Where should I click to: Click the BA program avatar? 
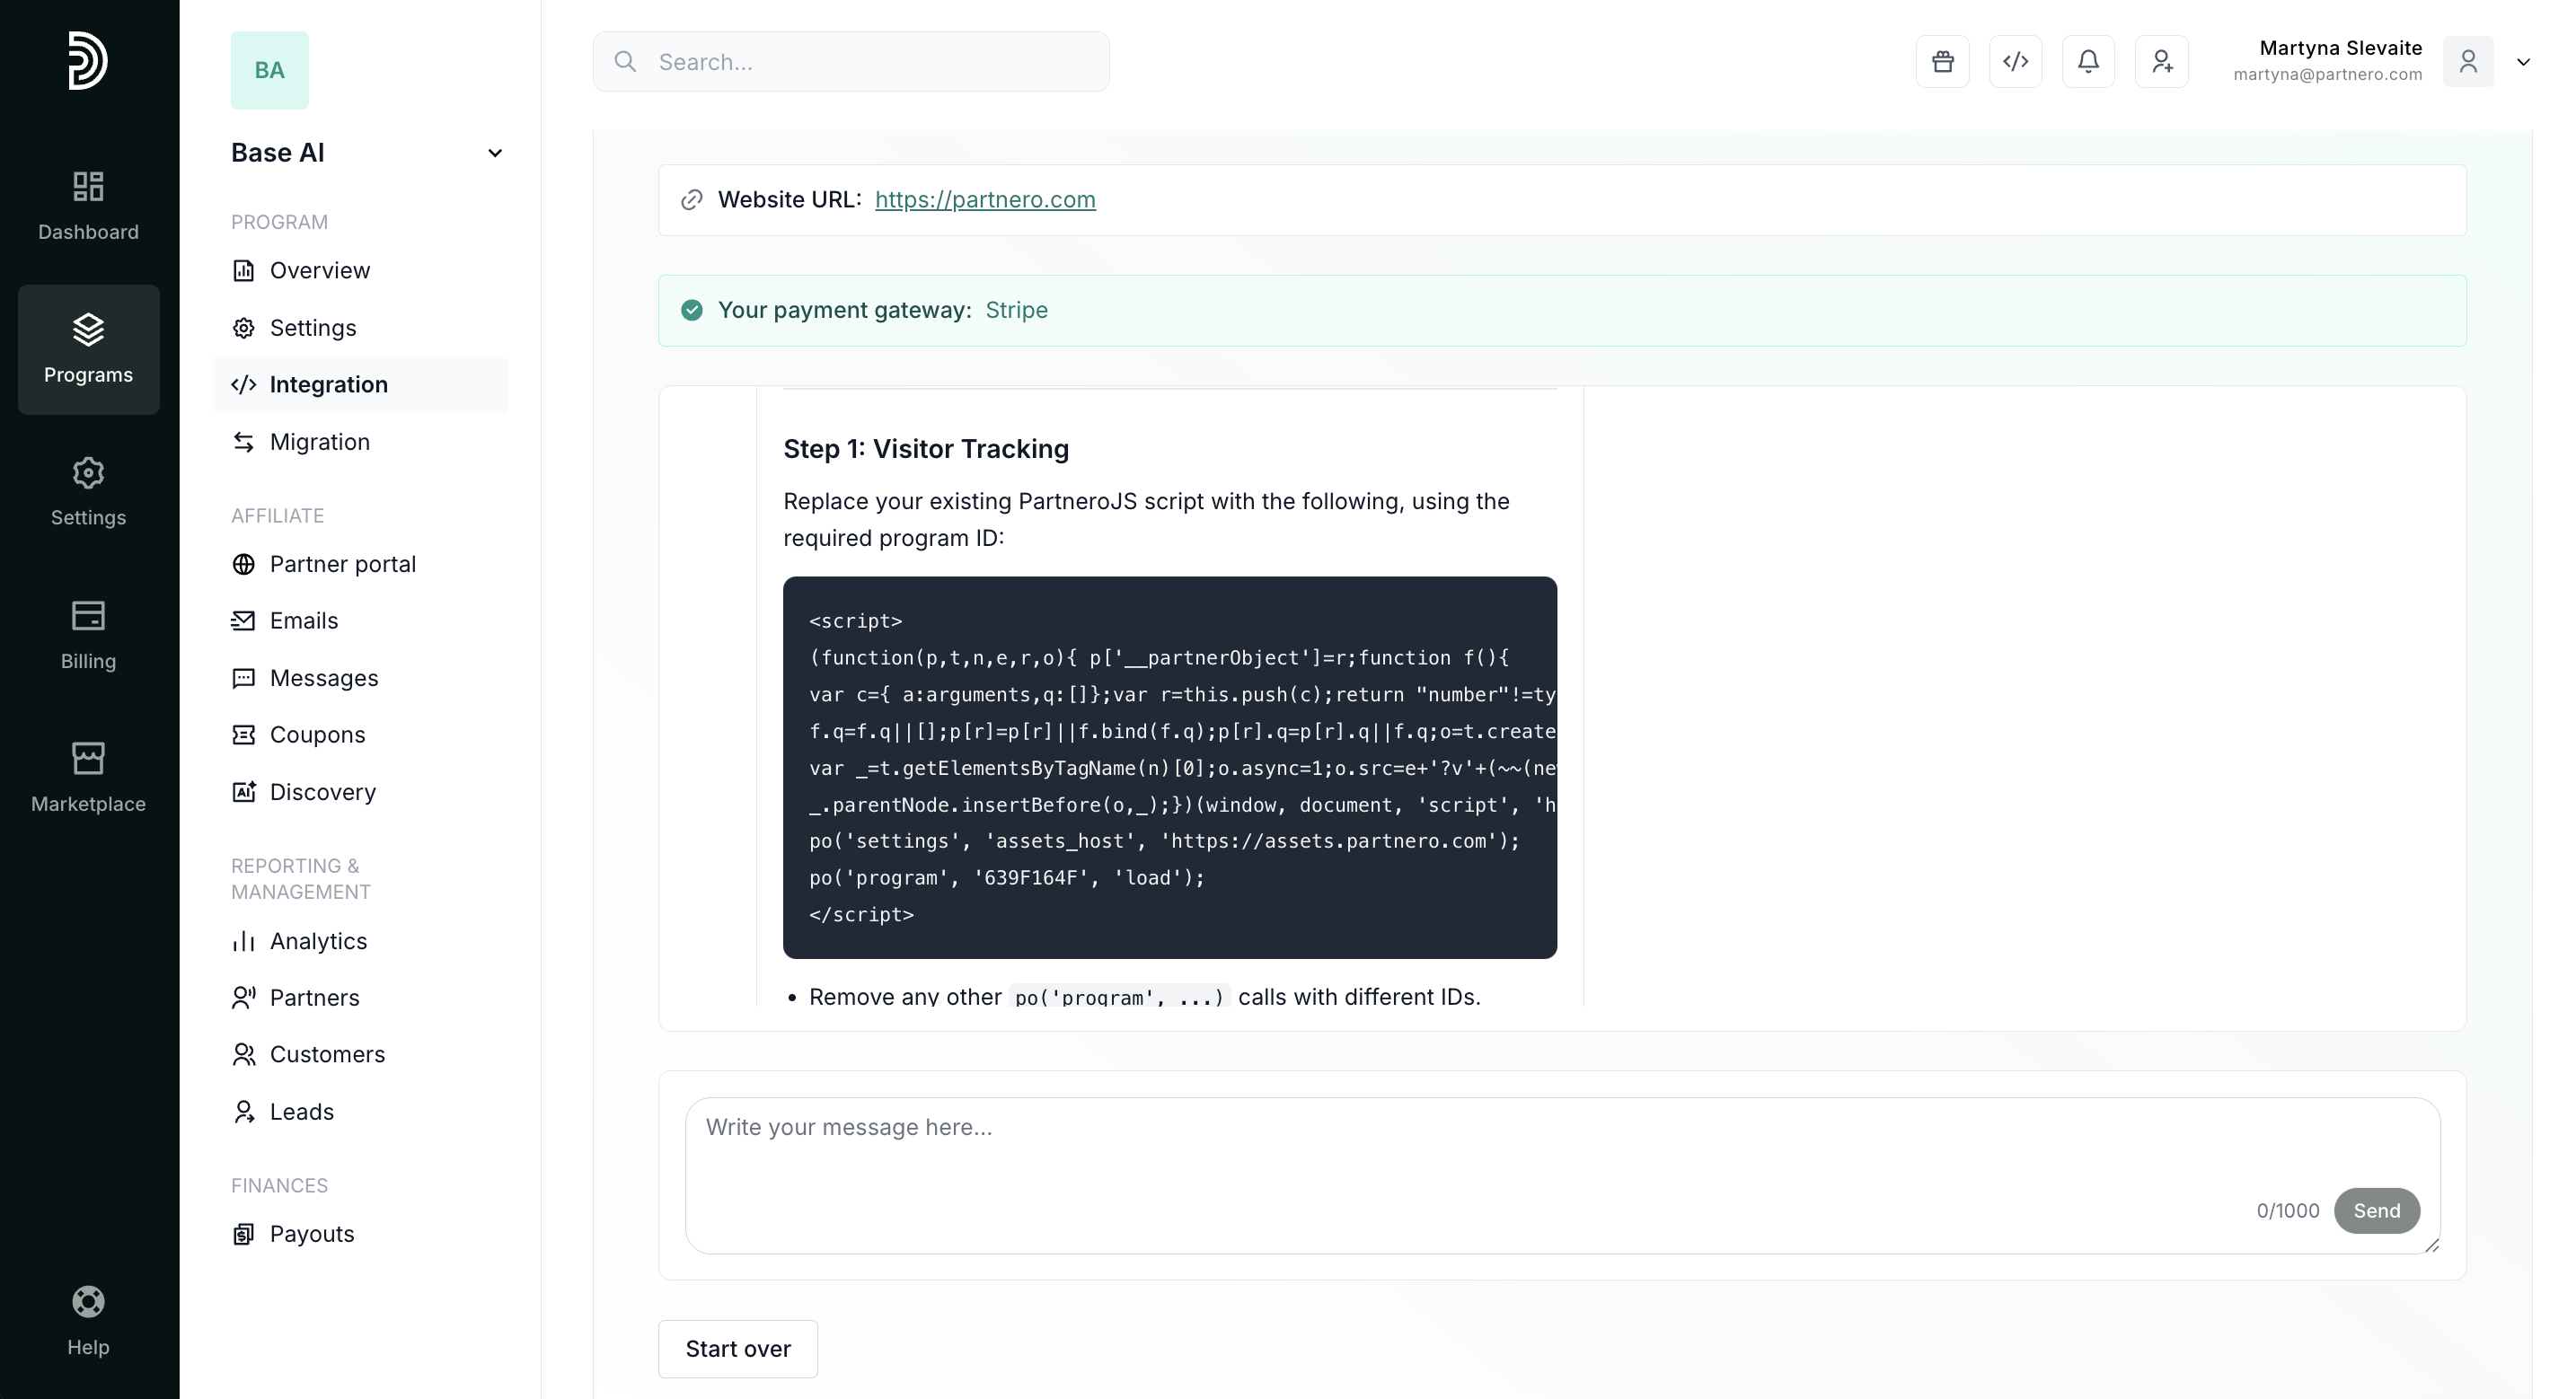point(269,70)
